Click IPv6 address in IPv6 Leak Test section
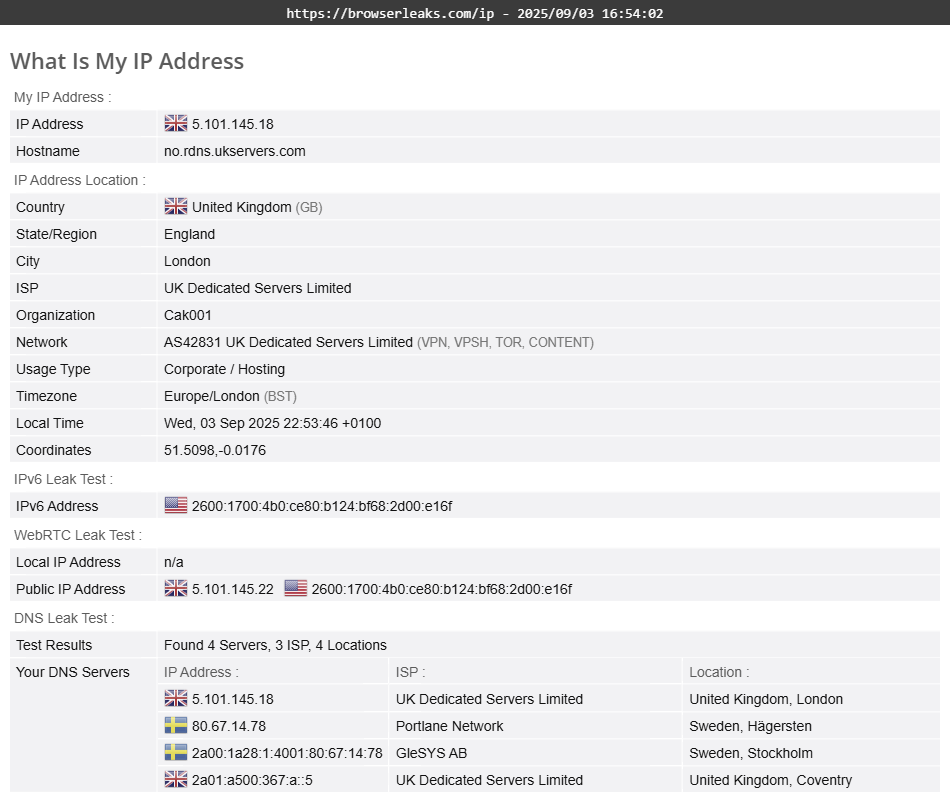 click(322, 506)
